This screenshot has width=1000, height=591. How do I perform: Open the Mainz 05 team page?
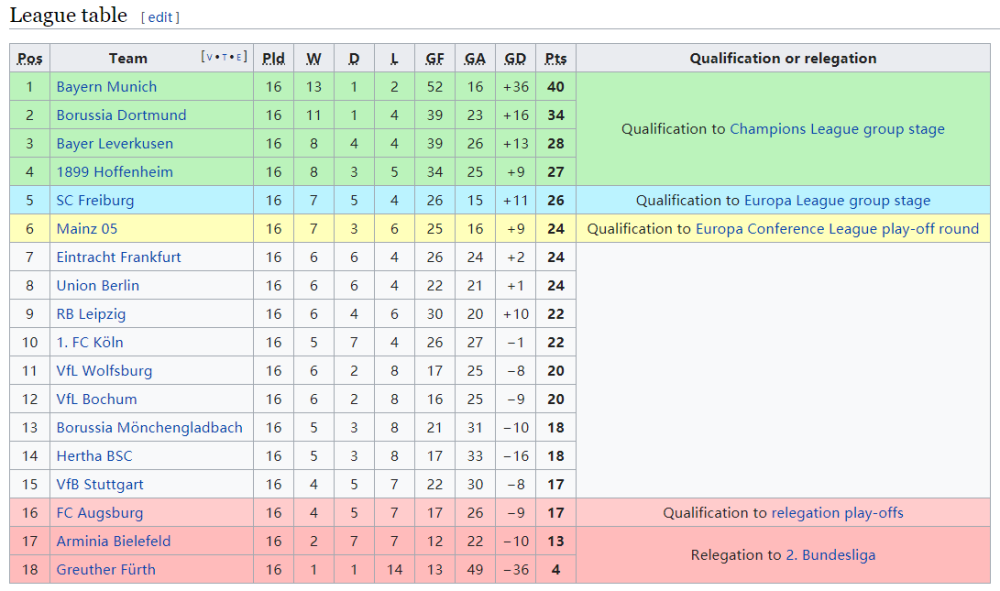coord(87,228)
